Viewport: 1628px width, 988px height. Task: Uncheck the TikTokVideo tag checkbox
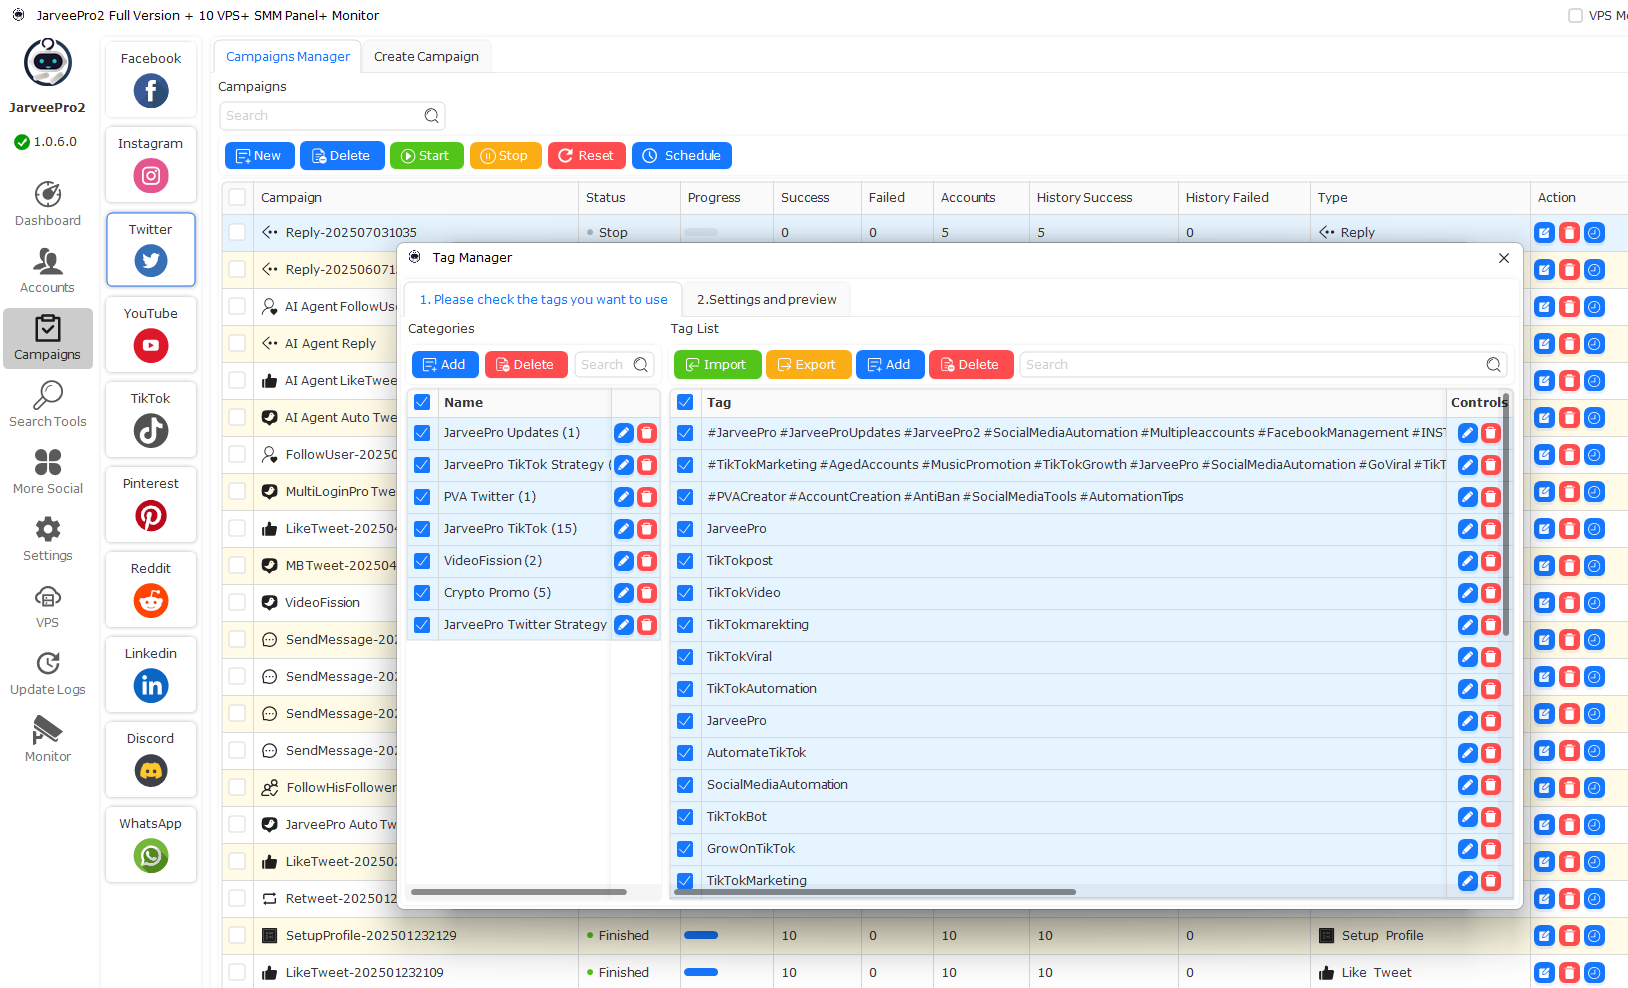[685, 593]
